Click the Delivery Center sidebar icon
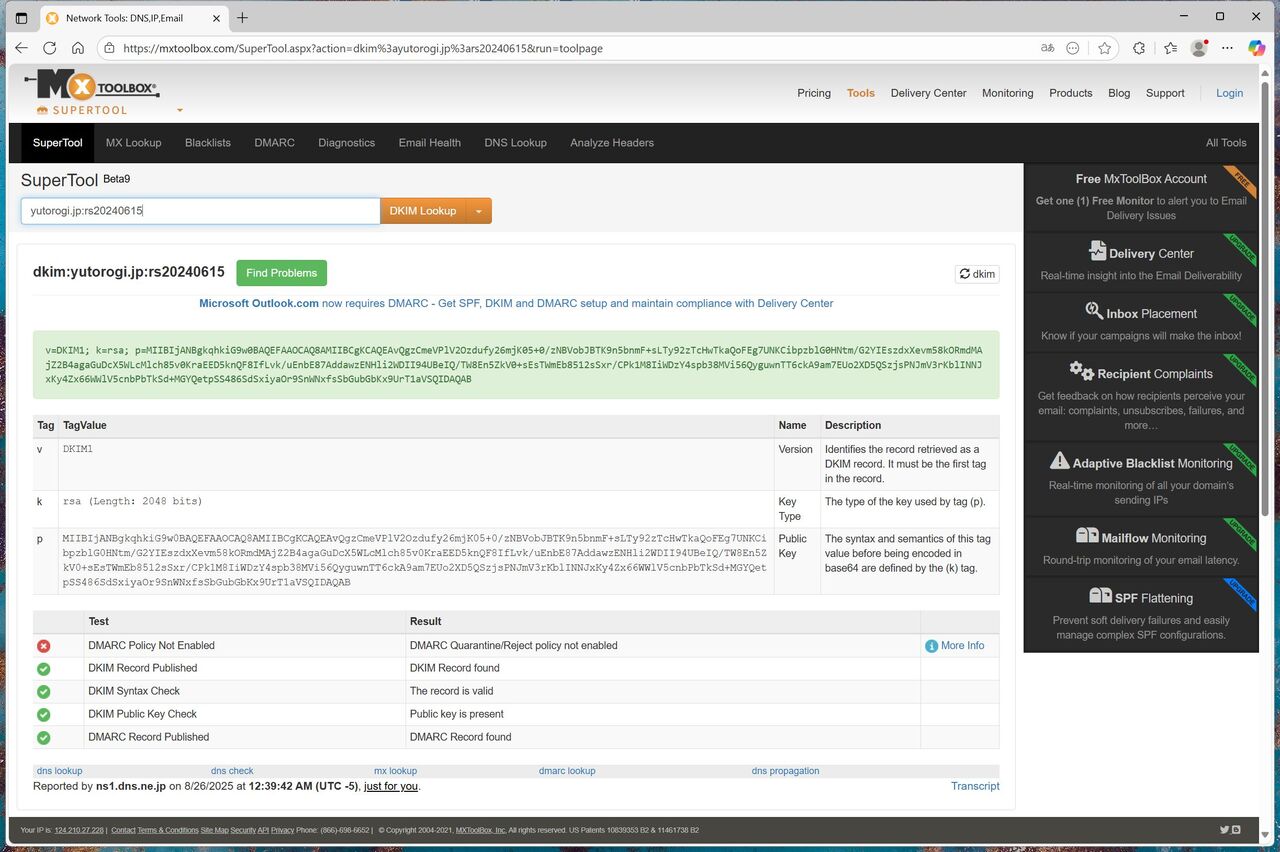This screenshot has width=1280, height=852. click(1097, 250)
